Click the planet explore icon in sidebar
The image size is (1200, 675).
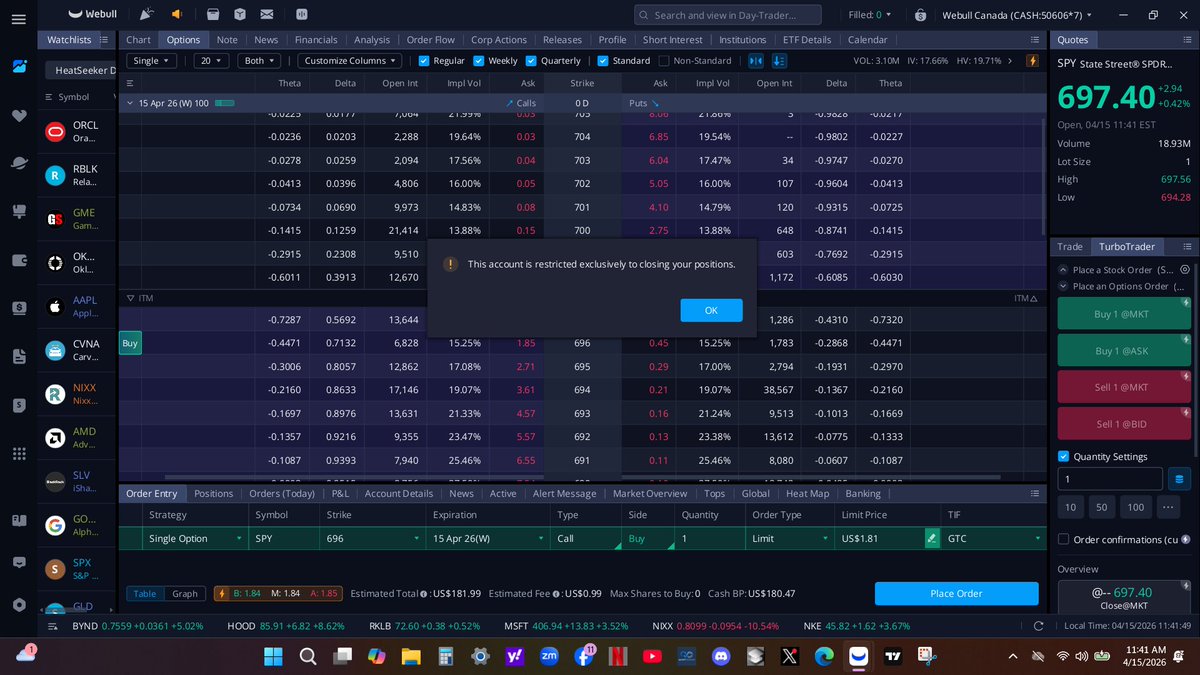pyautogui.click(x=19, y=163)
